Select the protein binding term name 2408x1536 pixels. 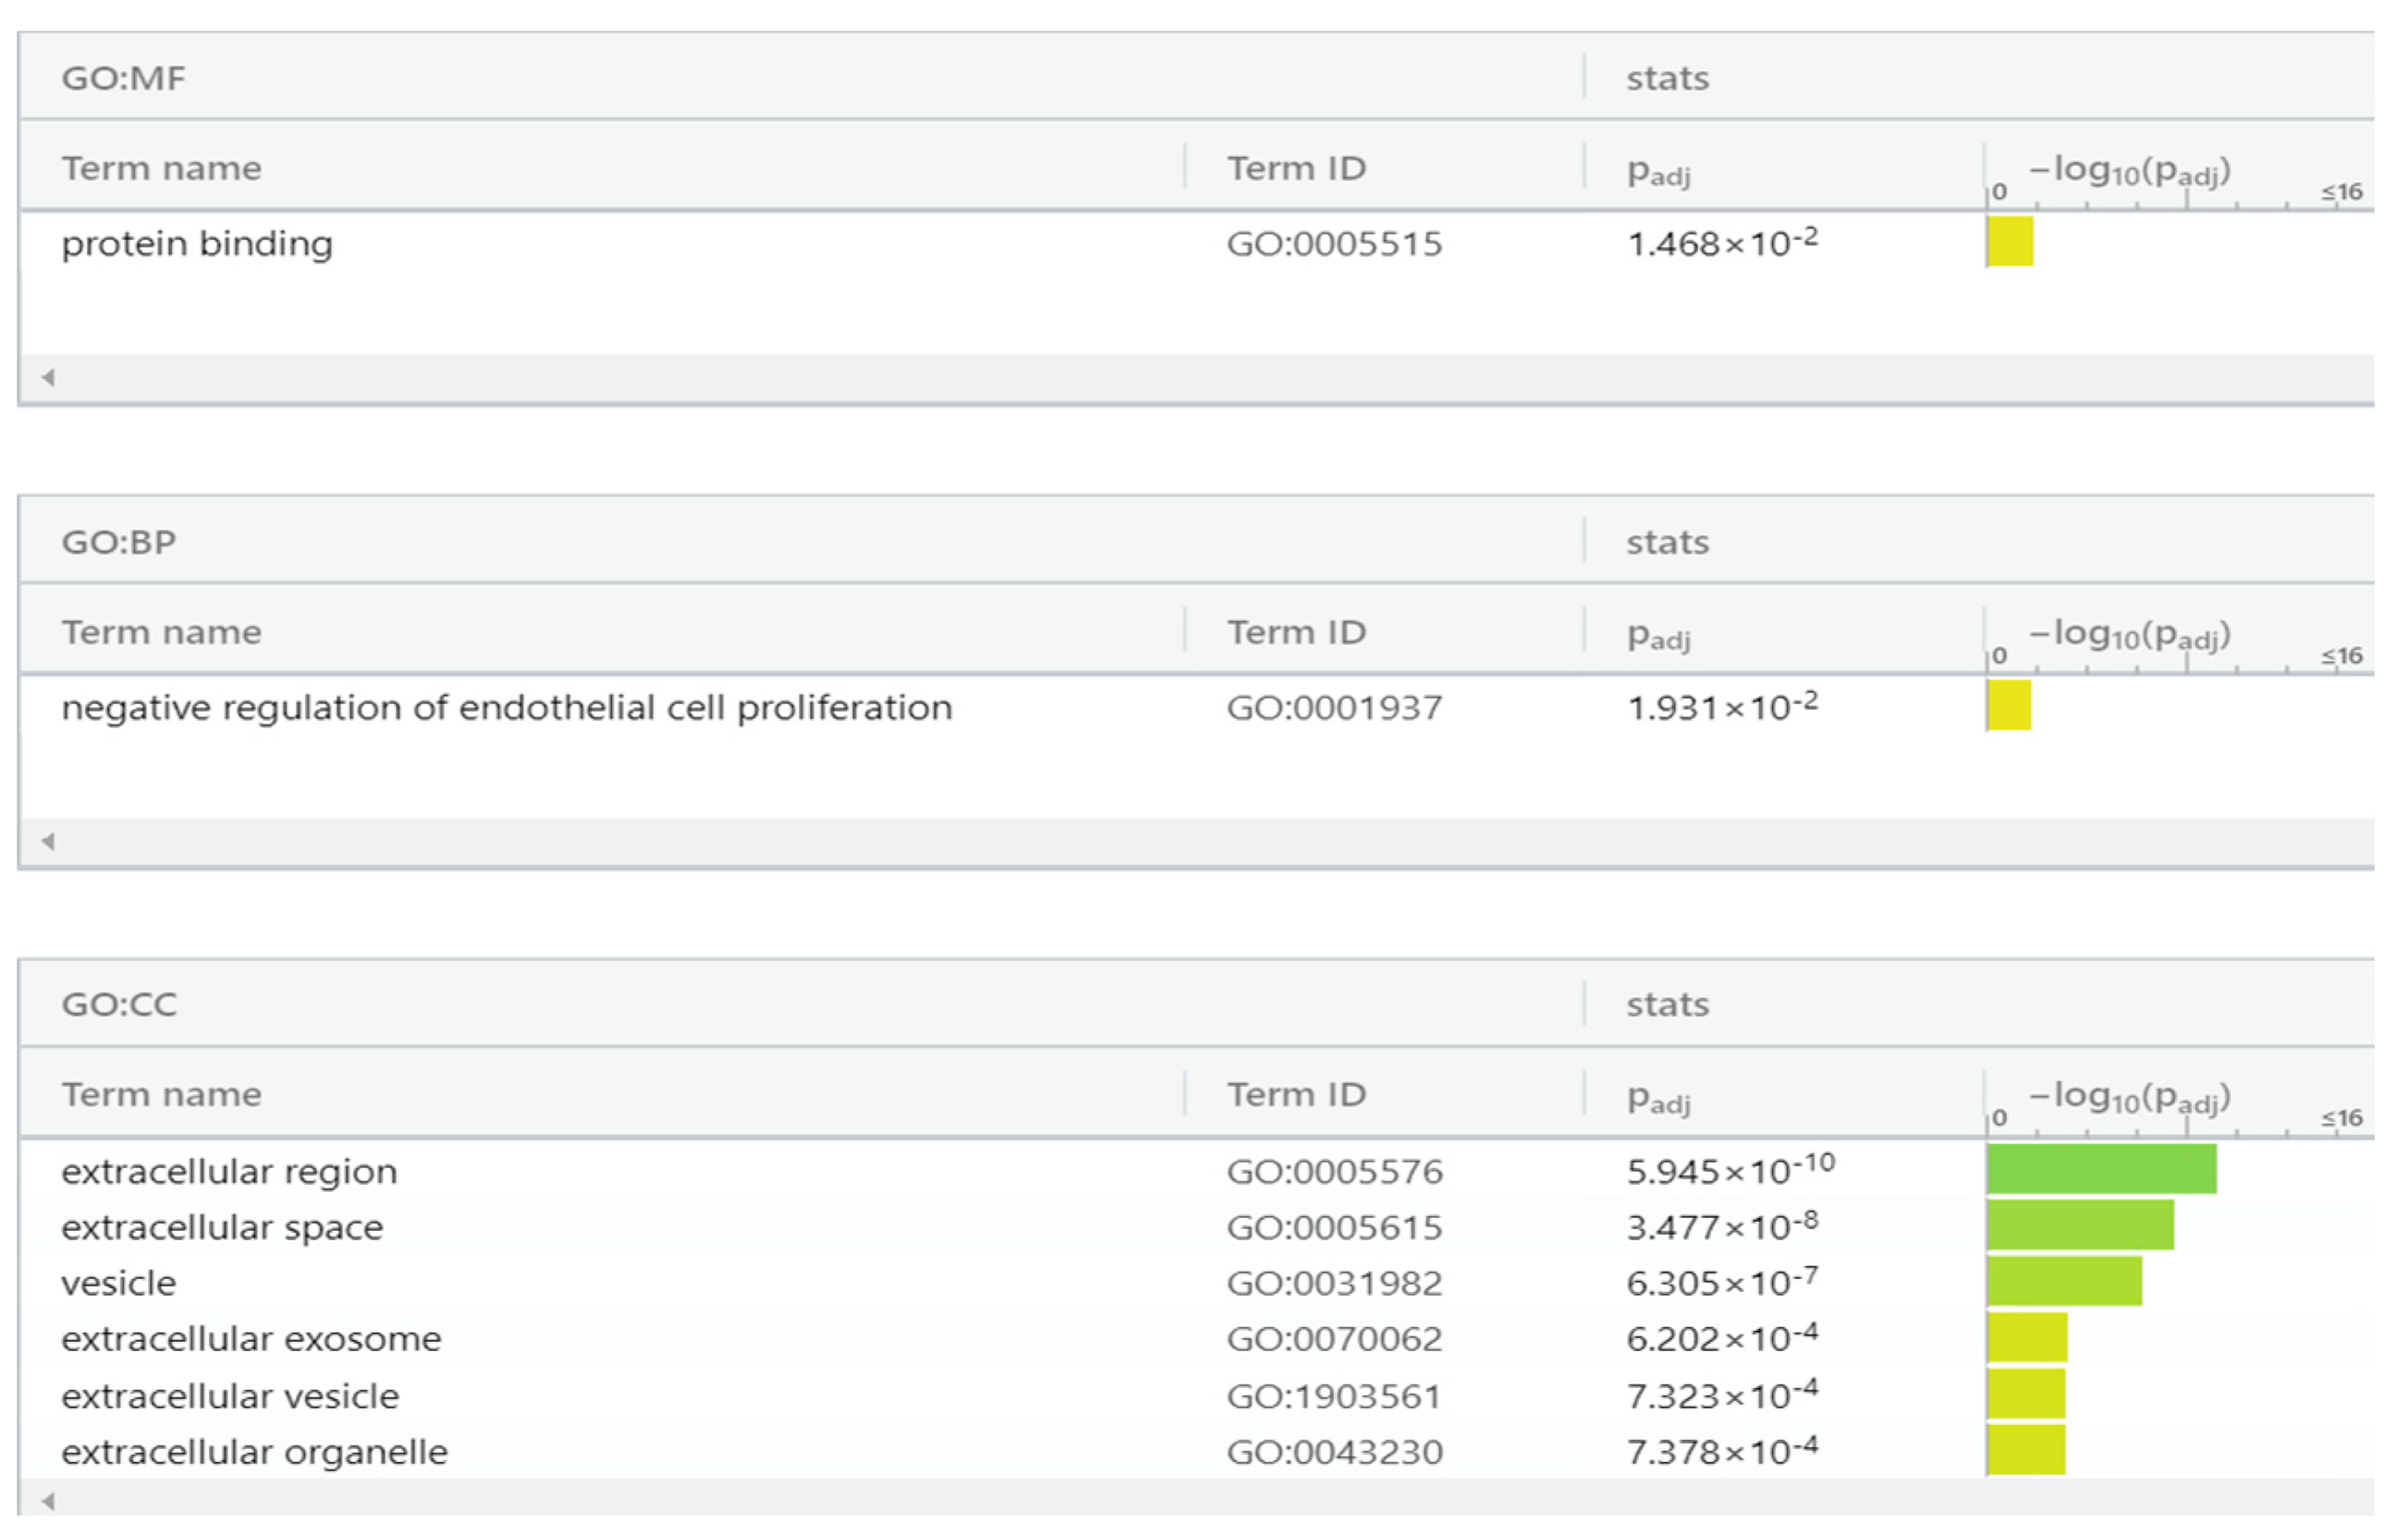[x=197, y=244]
